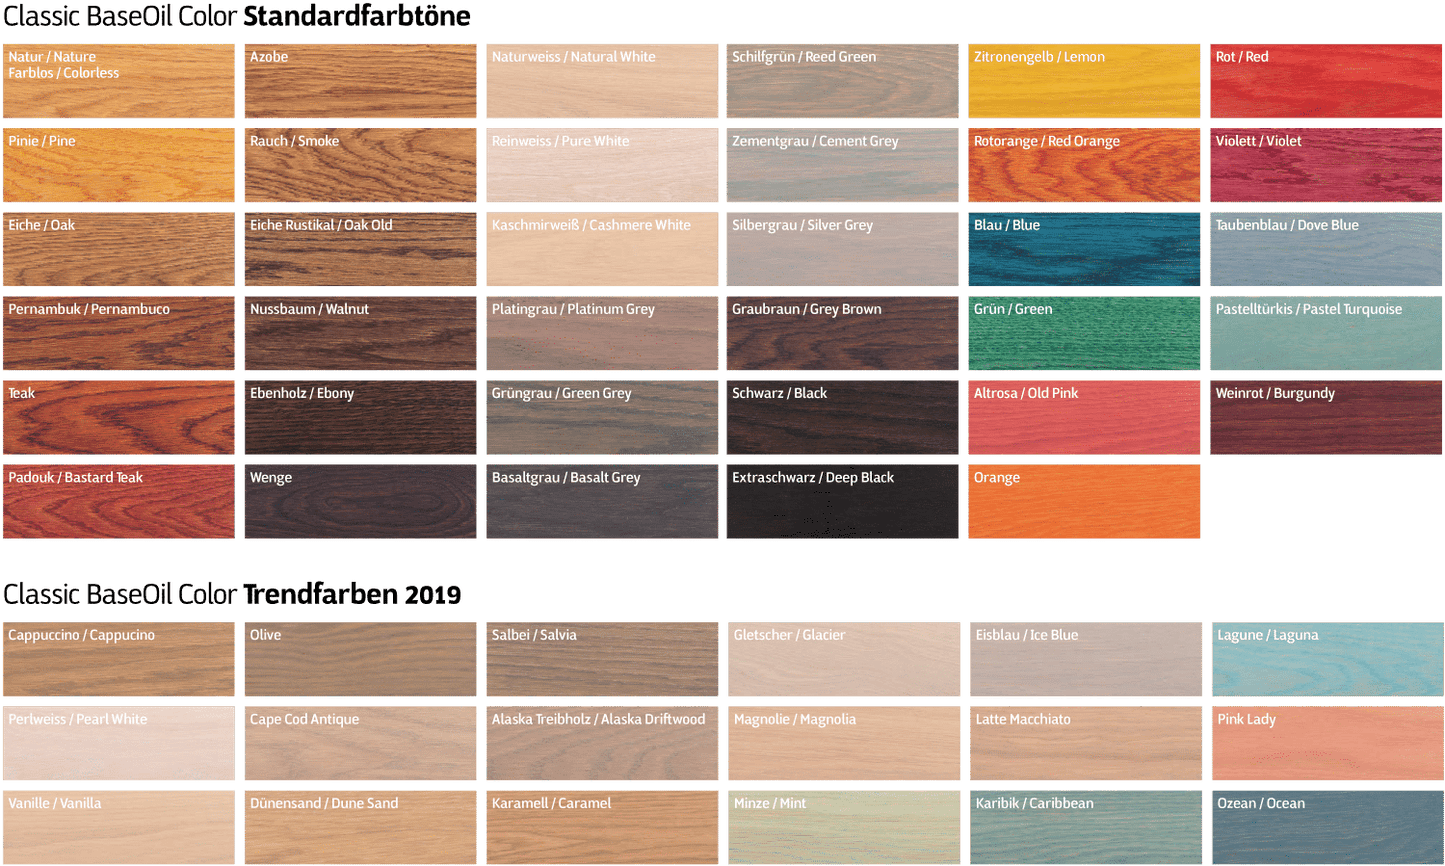1445x866 pixels.
Task: Select Violett / Violet swatch
Action: (x=1326, y=166)
